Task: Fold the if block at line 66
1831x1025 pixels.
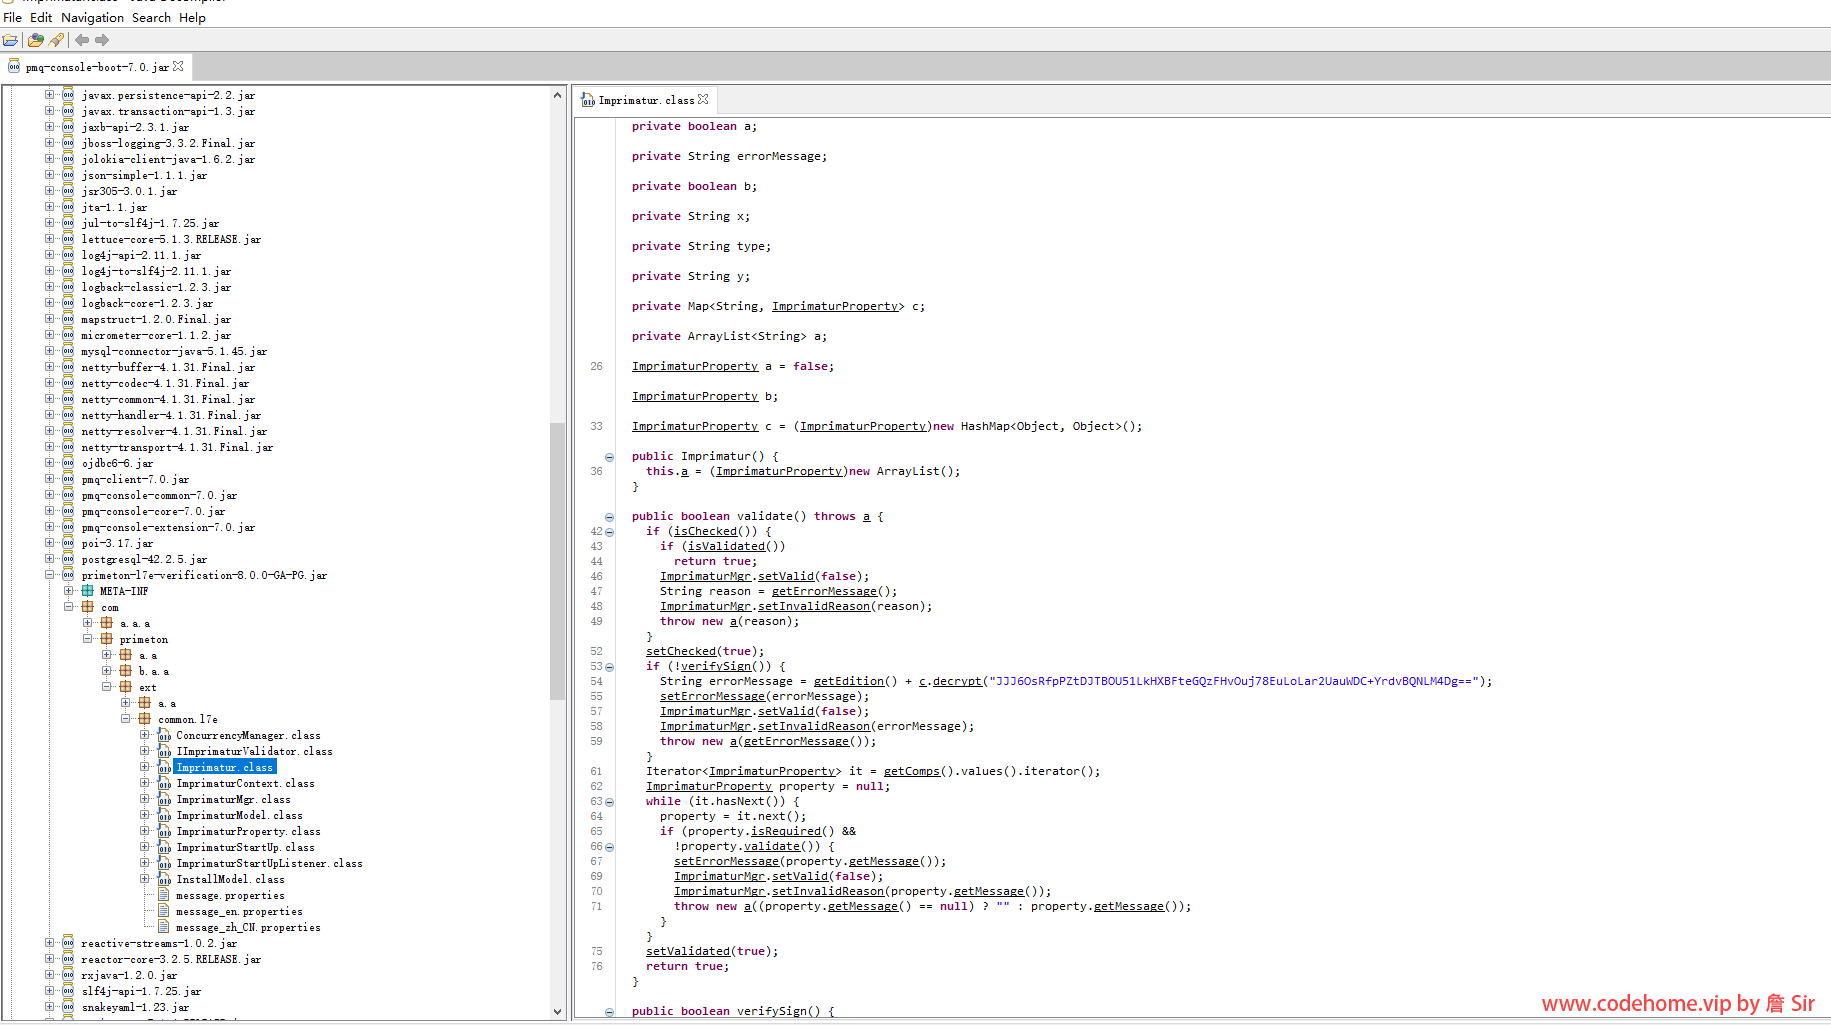Action: (609, 847)
